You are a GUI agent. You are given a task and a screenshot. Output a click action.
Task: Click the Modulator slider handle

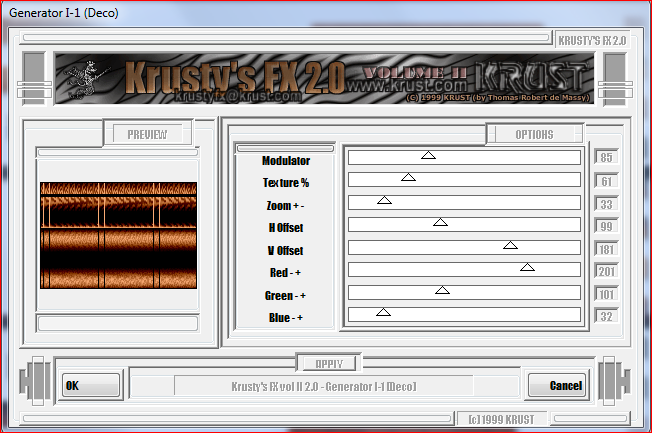tap(428, 156)
